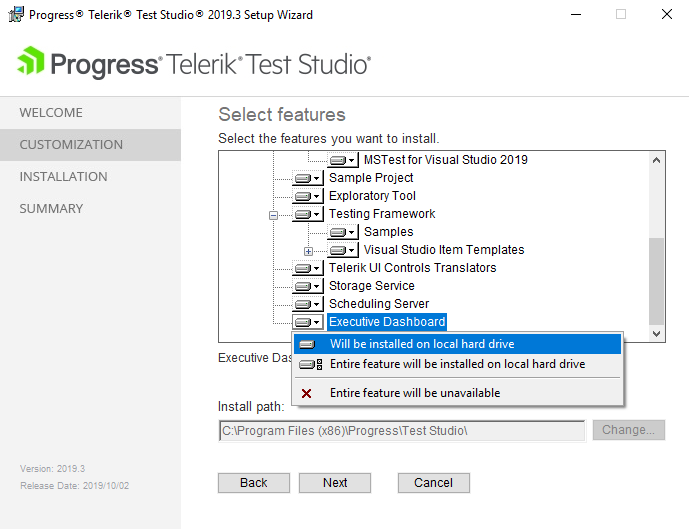Minimize the setup wizard window
The width and height of the screenshot is (689, 529).
click(x=576, y=14)
